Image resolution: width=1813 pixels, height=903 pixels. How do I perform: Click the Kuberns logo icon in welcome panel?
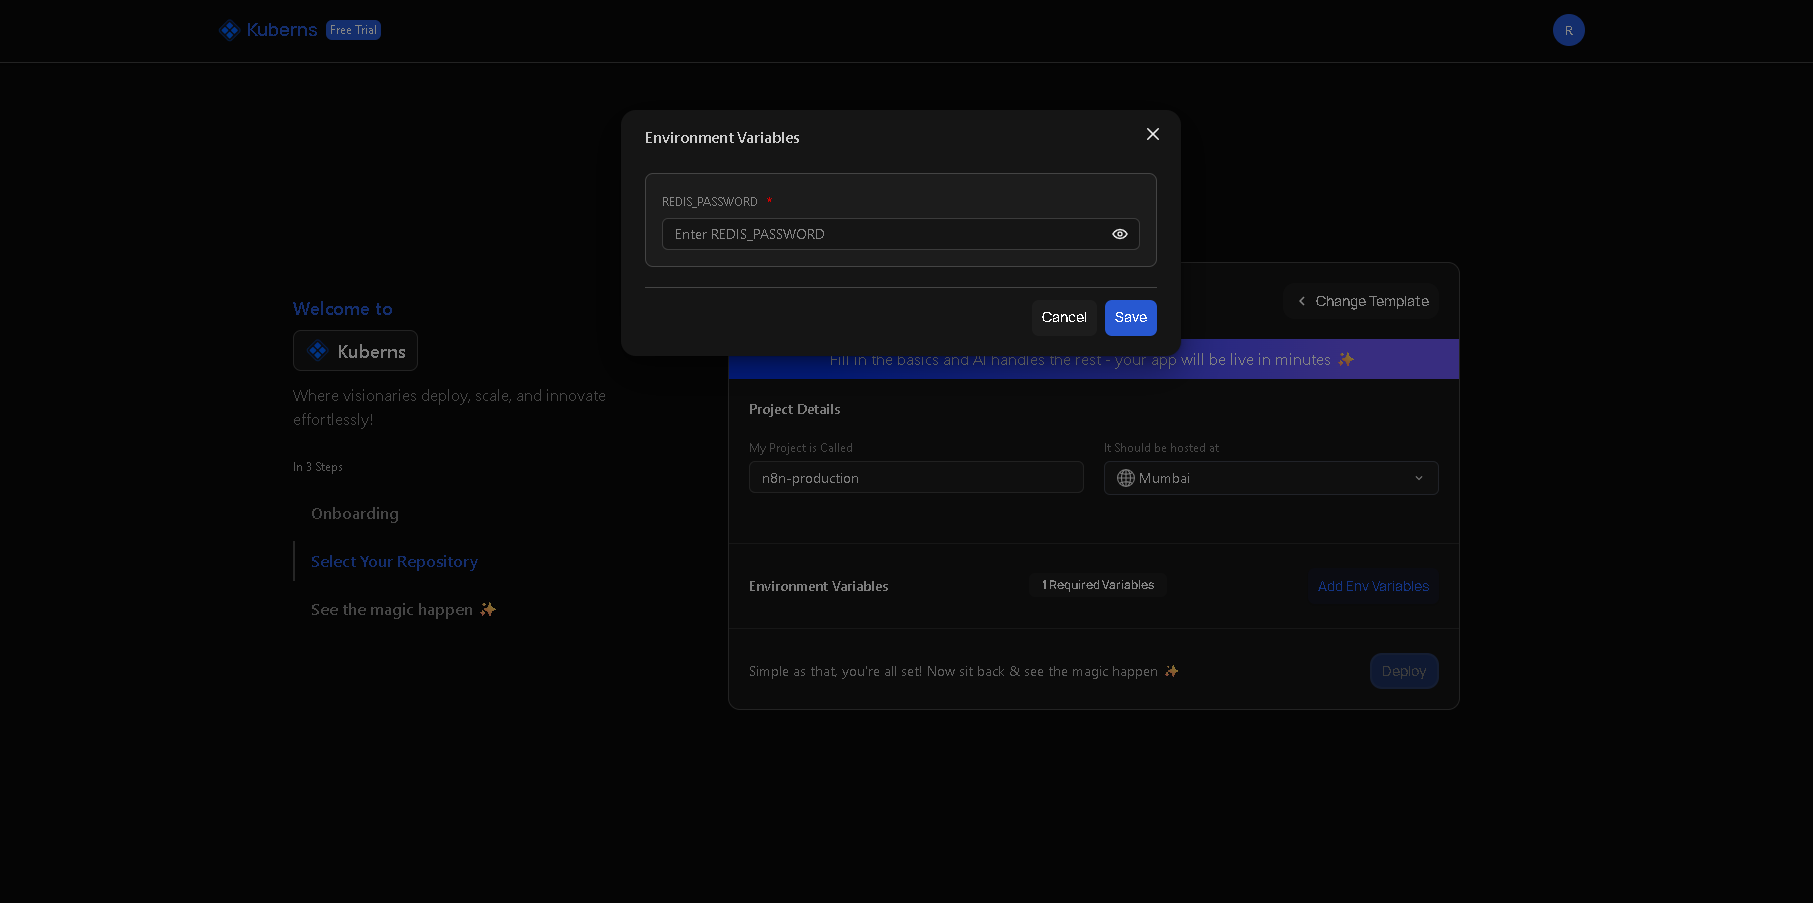point(317,350)
